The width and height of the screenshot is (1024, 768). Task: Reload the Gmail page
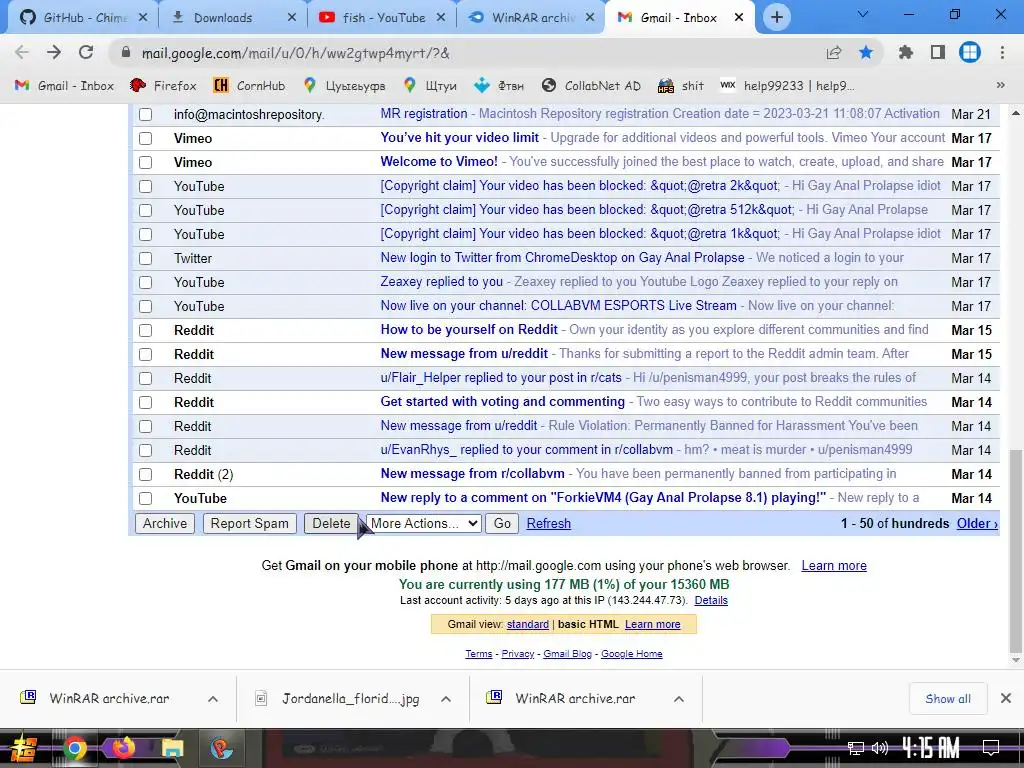pos(86,52)
